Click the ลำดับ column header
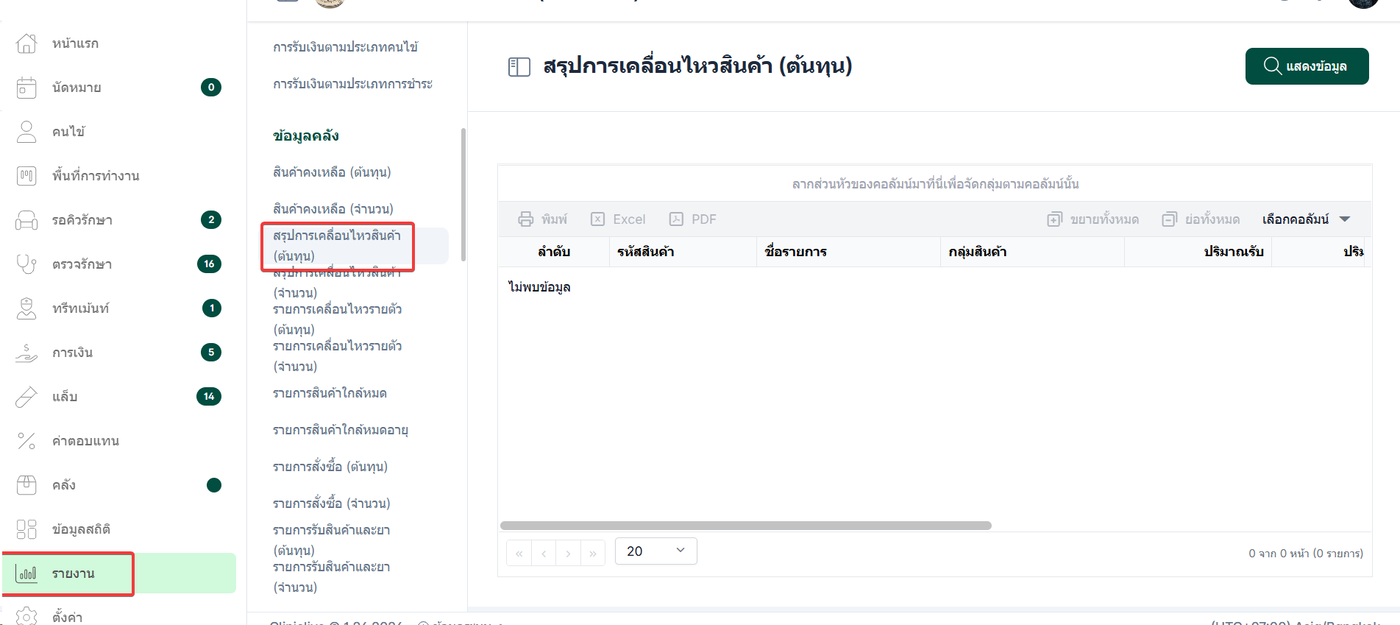 pos(554,252)
